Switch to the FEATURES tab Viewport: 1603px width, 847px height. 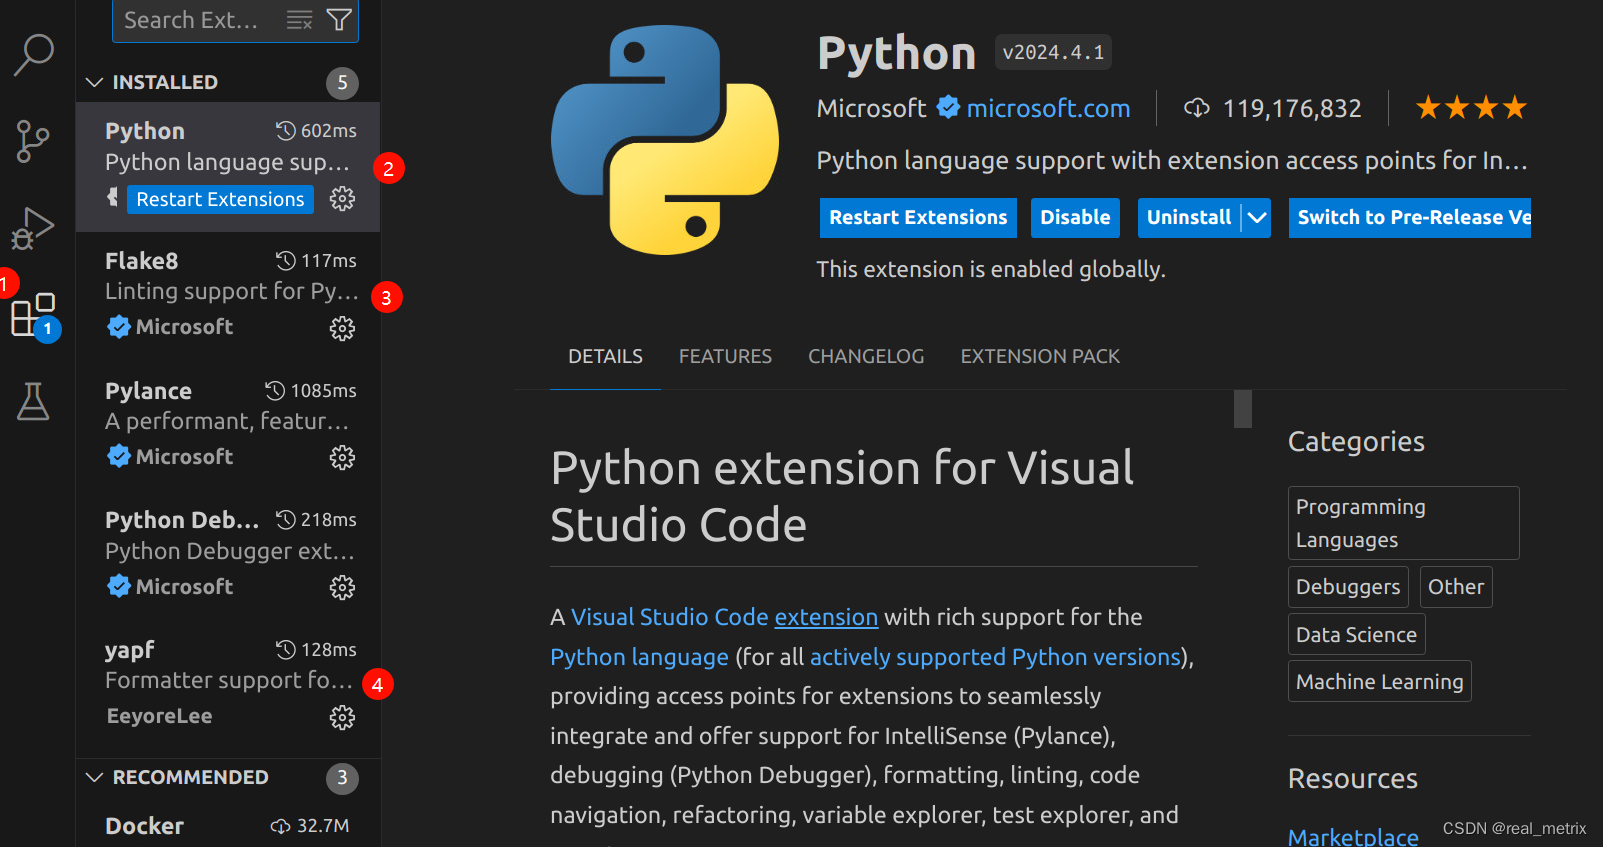(725, 356)
